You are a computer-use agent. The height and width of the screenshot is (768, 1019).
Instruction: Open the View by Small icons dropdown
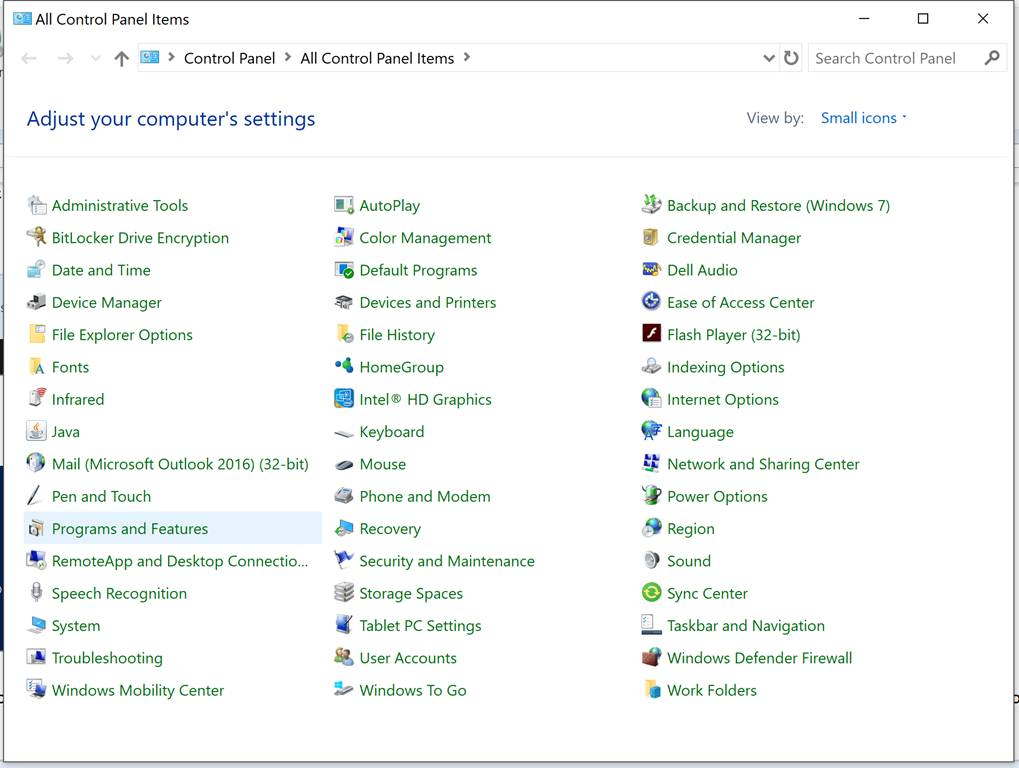coord(863,118)
